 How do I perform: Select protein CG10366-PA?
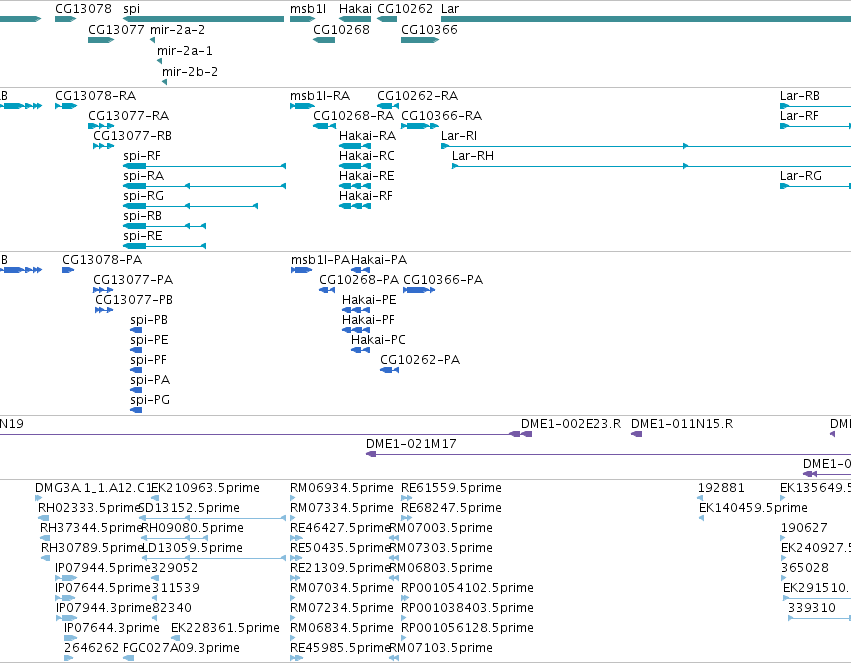click(443, 279)
